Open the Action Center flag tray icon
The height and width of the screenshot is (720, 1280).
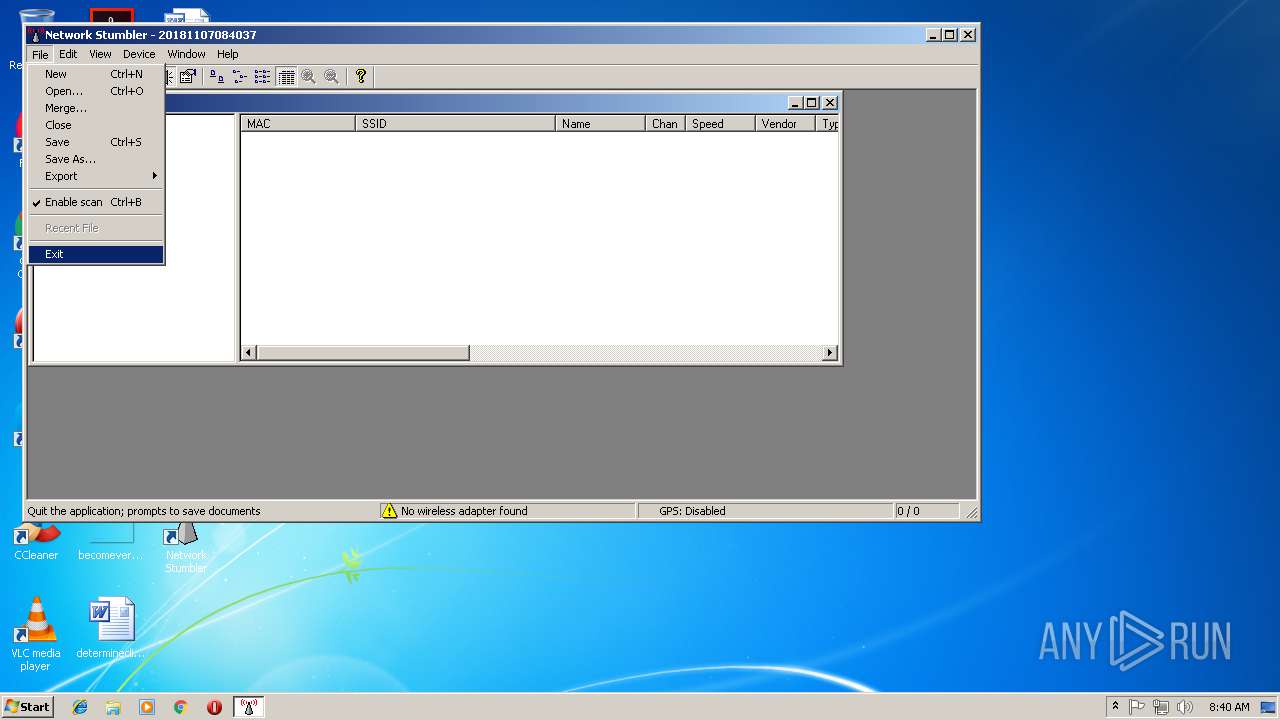click(x=1137, y=707)
